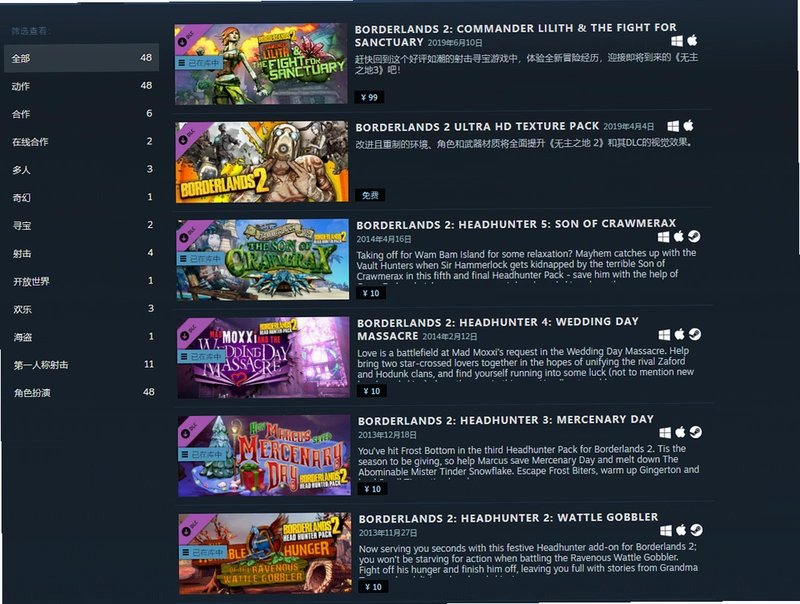
Task: Click DLC download badge on Commander Lilith thumbnail
Action: (187, 38)
